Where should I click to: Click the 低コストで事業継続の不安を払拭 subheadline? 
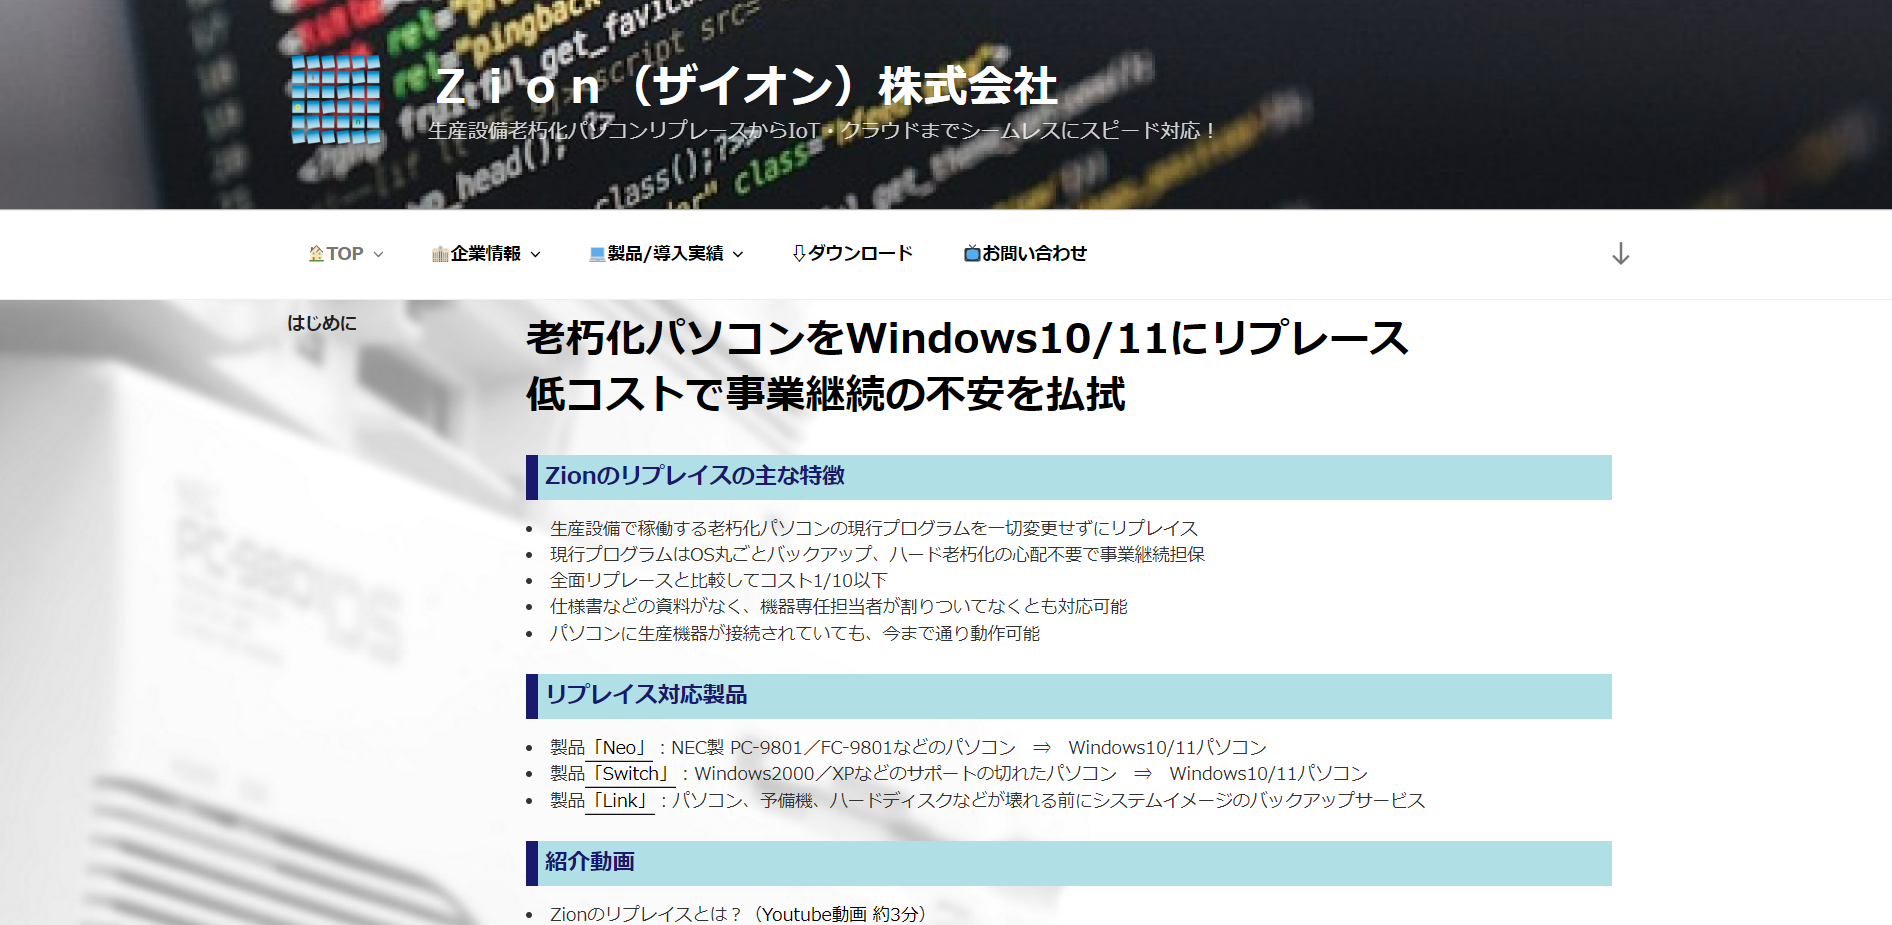[x=826, y=394]
